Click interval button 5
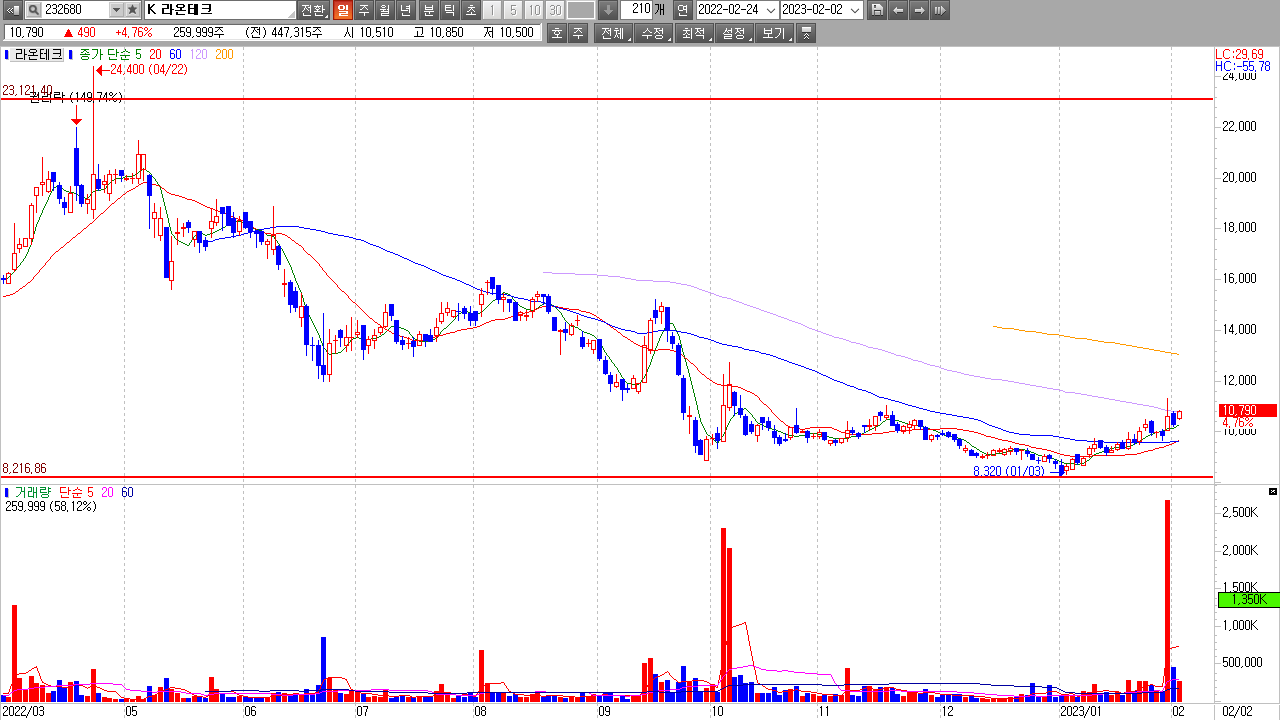1280x720 pixels. point(512,10)
